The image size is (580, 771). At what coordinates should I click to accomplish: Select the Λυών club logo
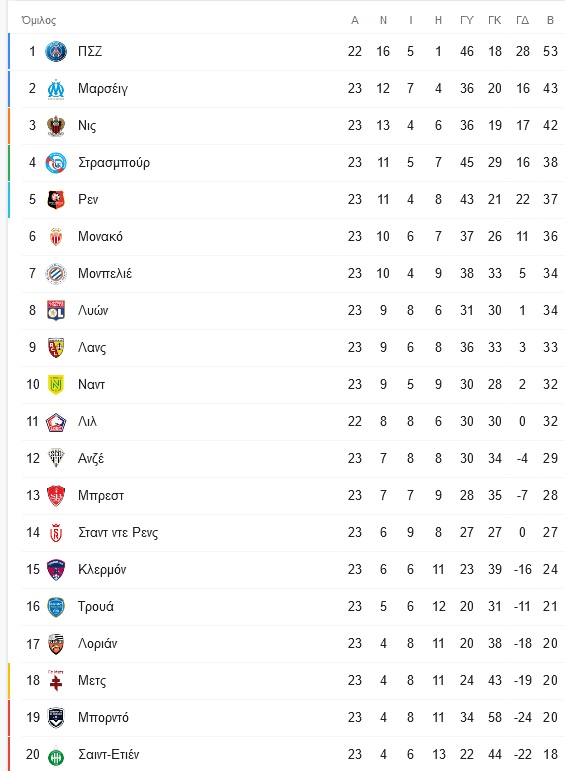tap(56, 311)
